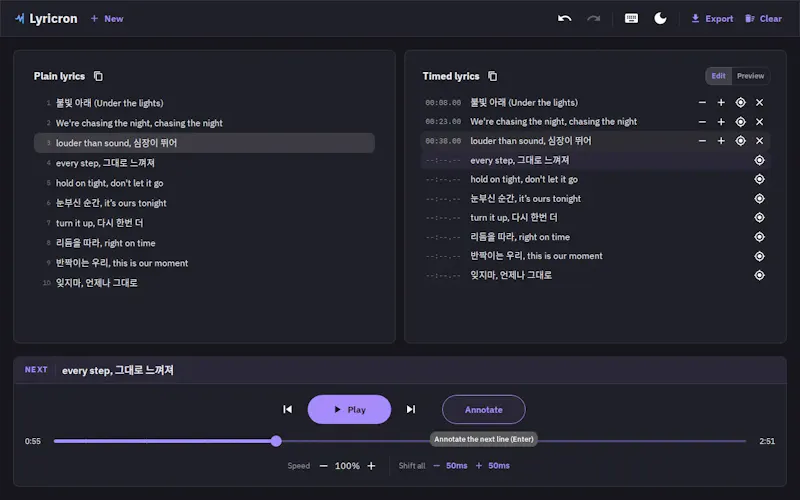Open keyboard shortcuts icon
Image resolution: width=800 pixels, height=500 pixels.
[x=631, y=19]
